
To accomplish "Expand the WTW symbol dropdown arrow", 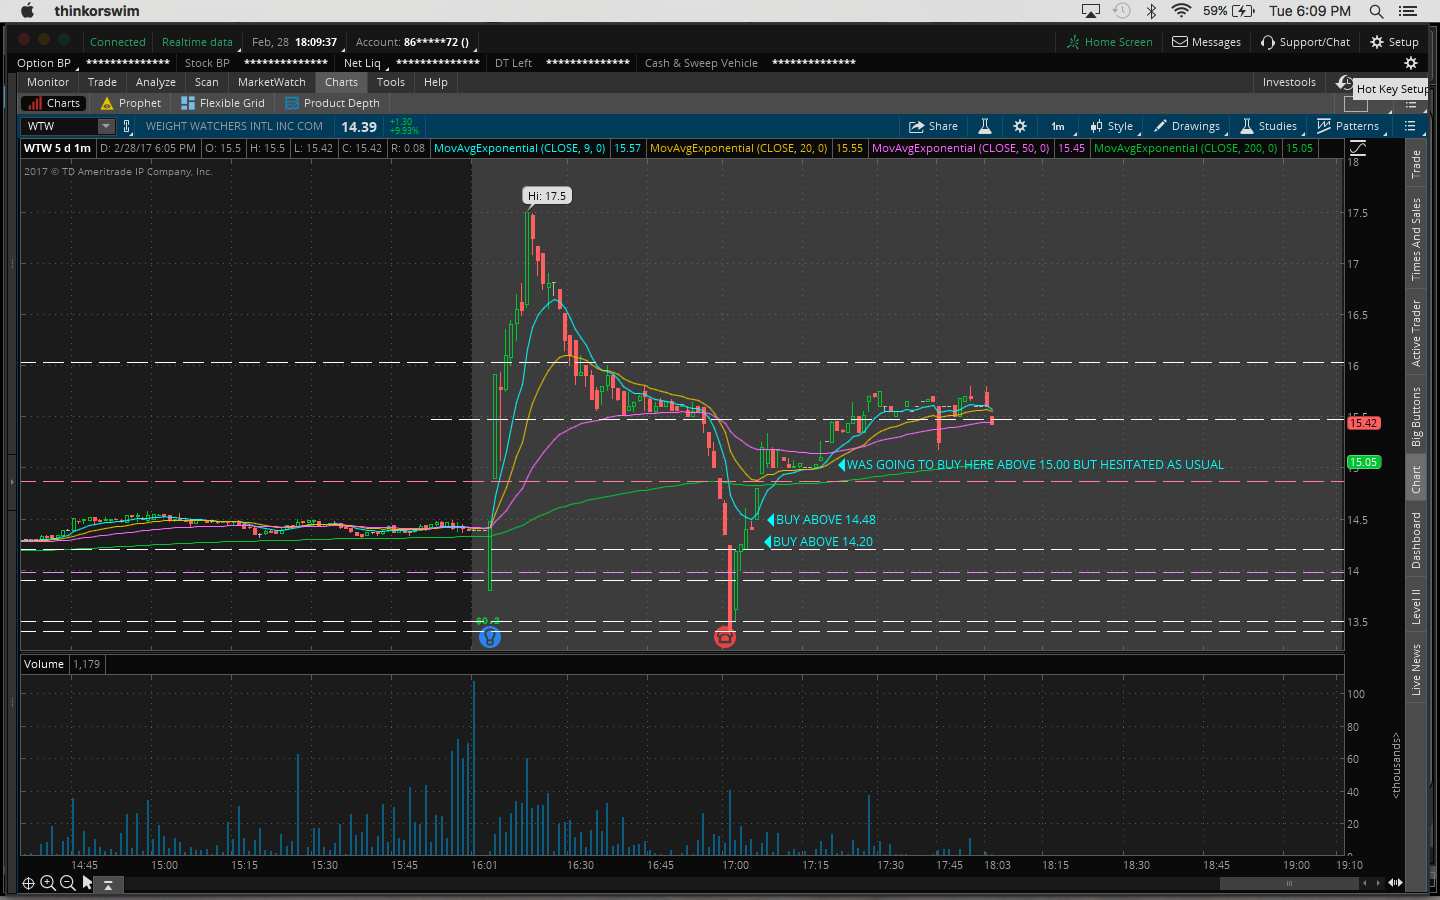I will point(106,126).
